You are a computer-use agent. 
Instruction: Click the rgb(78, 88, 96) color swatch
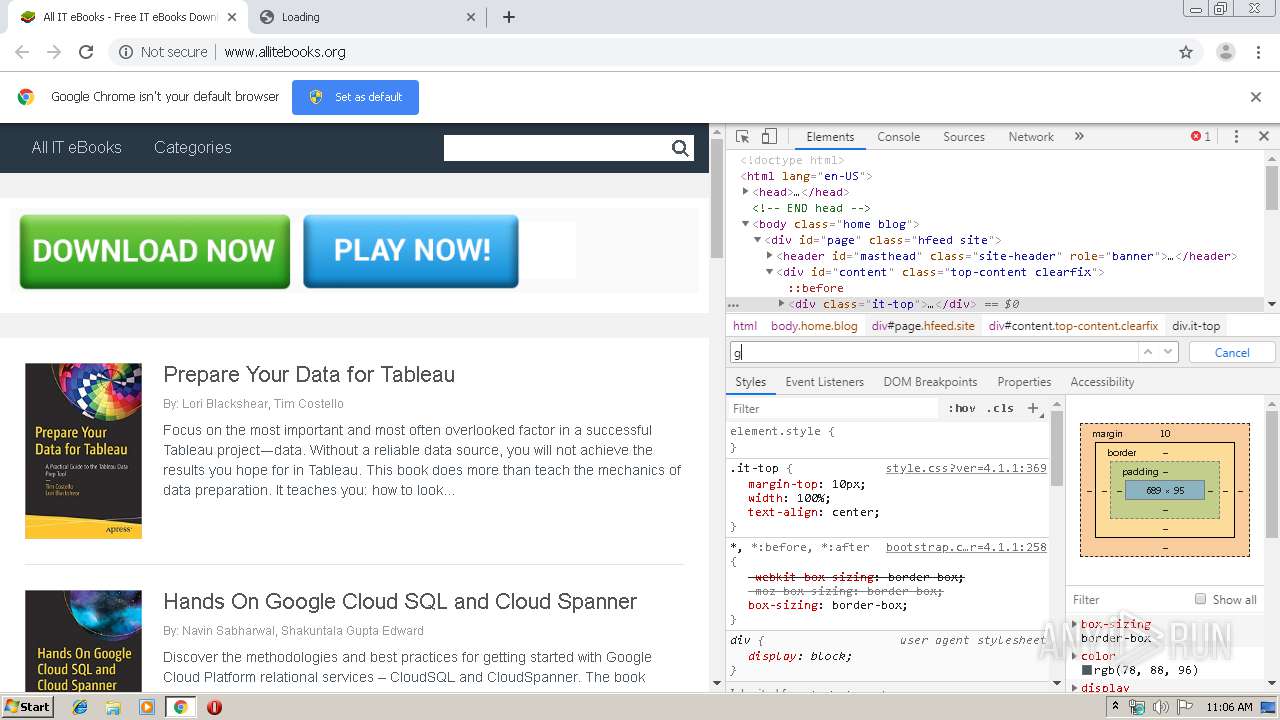pyautogui.click(x=1087, y=671)
